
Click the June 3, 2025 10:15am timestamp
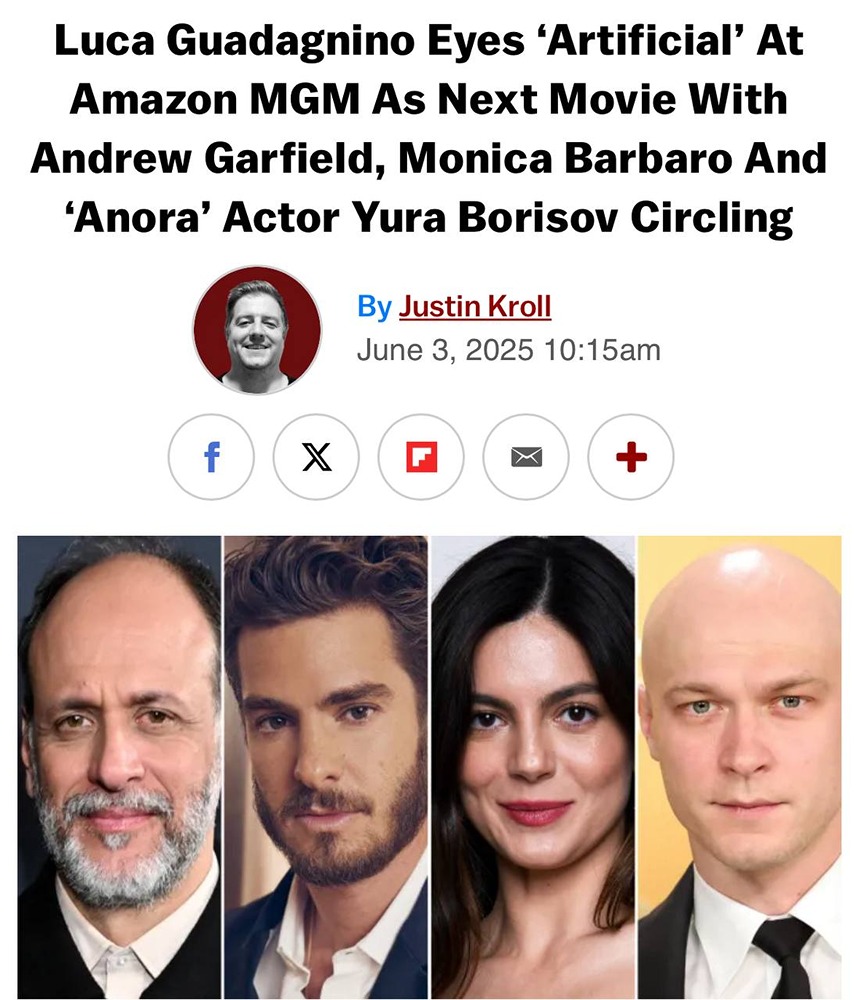(x=508, y=350)
